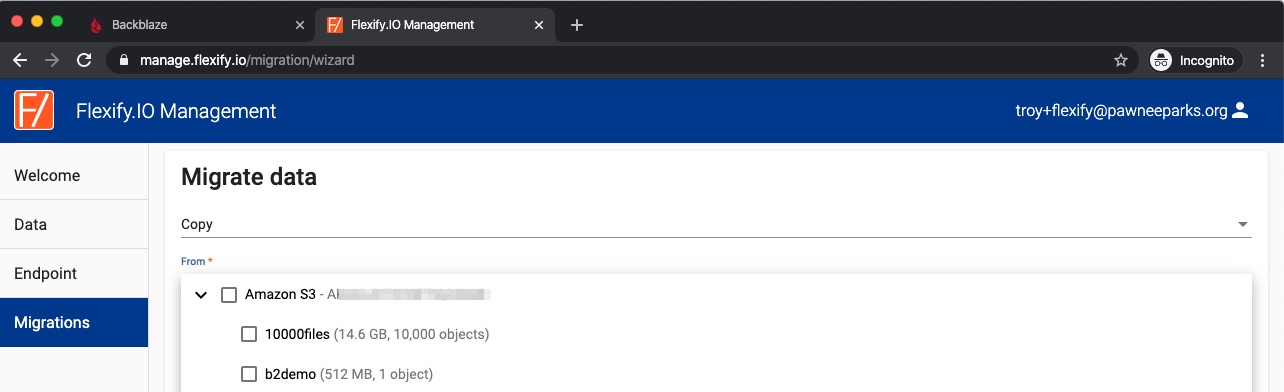1284x392 pixels.
Task: Collapse the Amazon S3 tree node
Action: pyautogui.click(x=200, y=295)
